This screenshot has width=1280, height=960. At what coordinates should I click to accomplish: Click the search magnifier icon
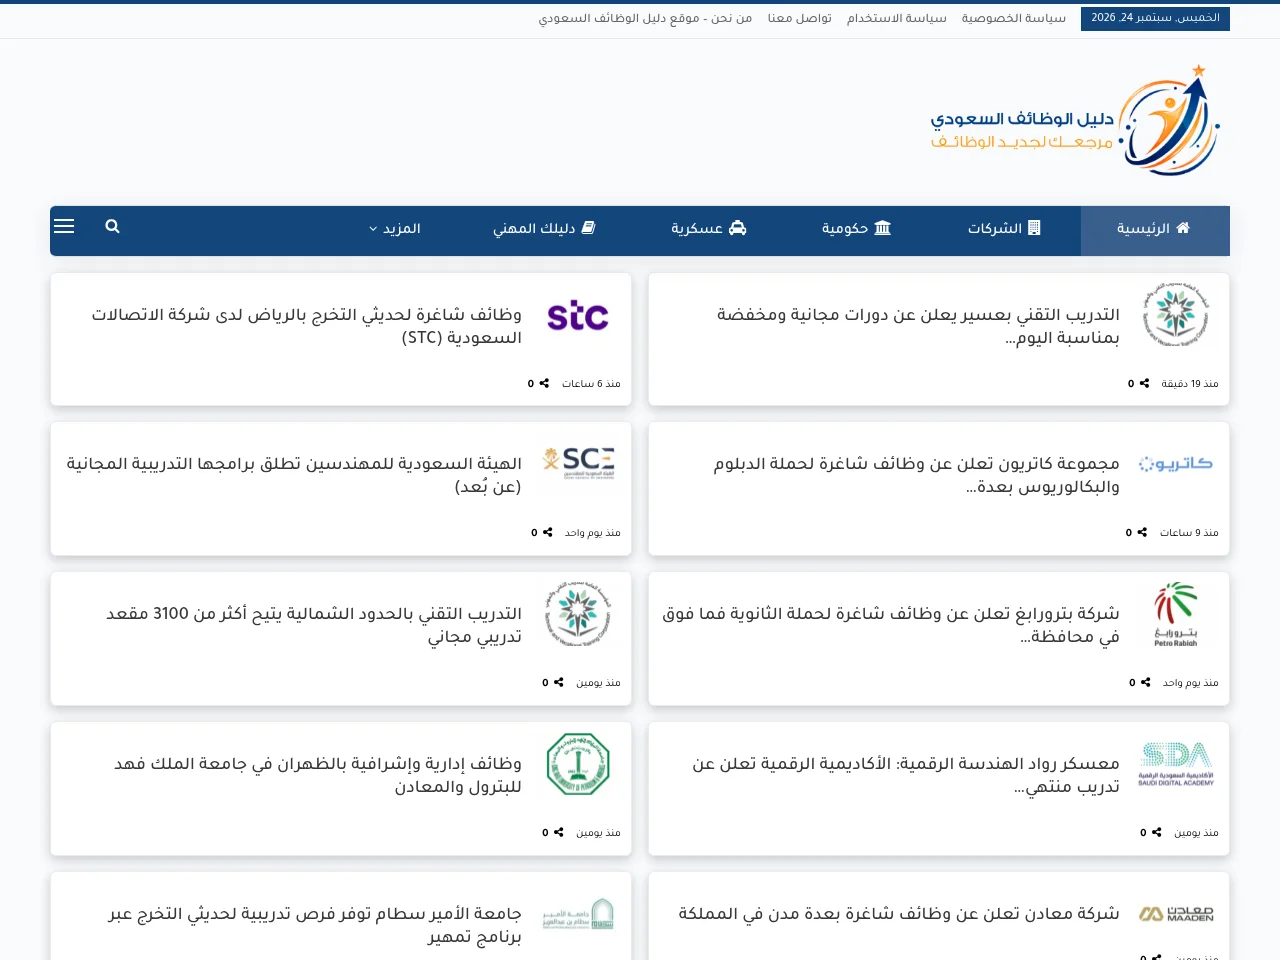(x=112, y=227)
